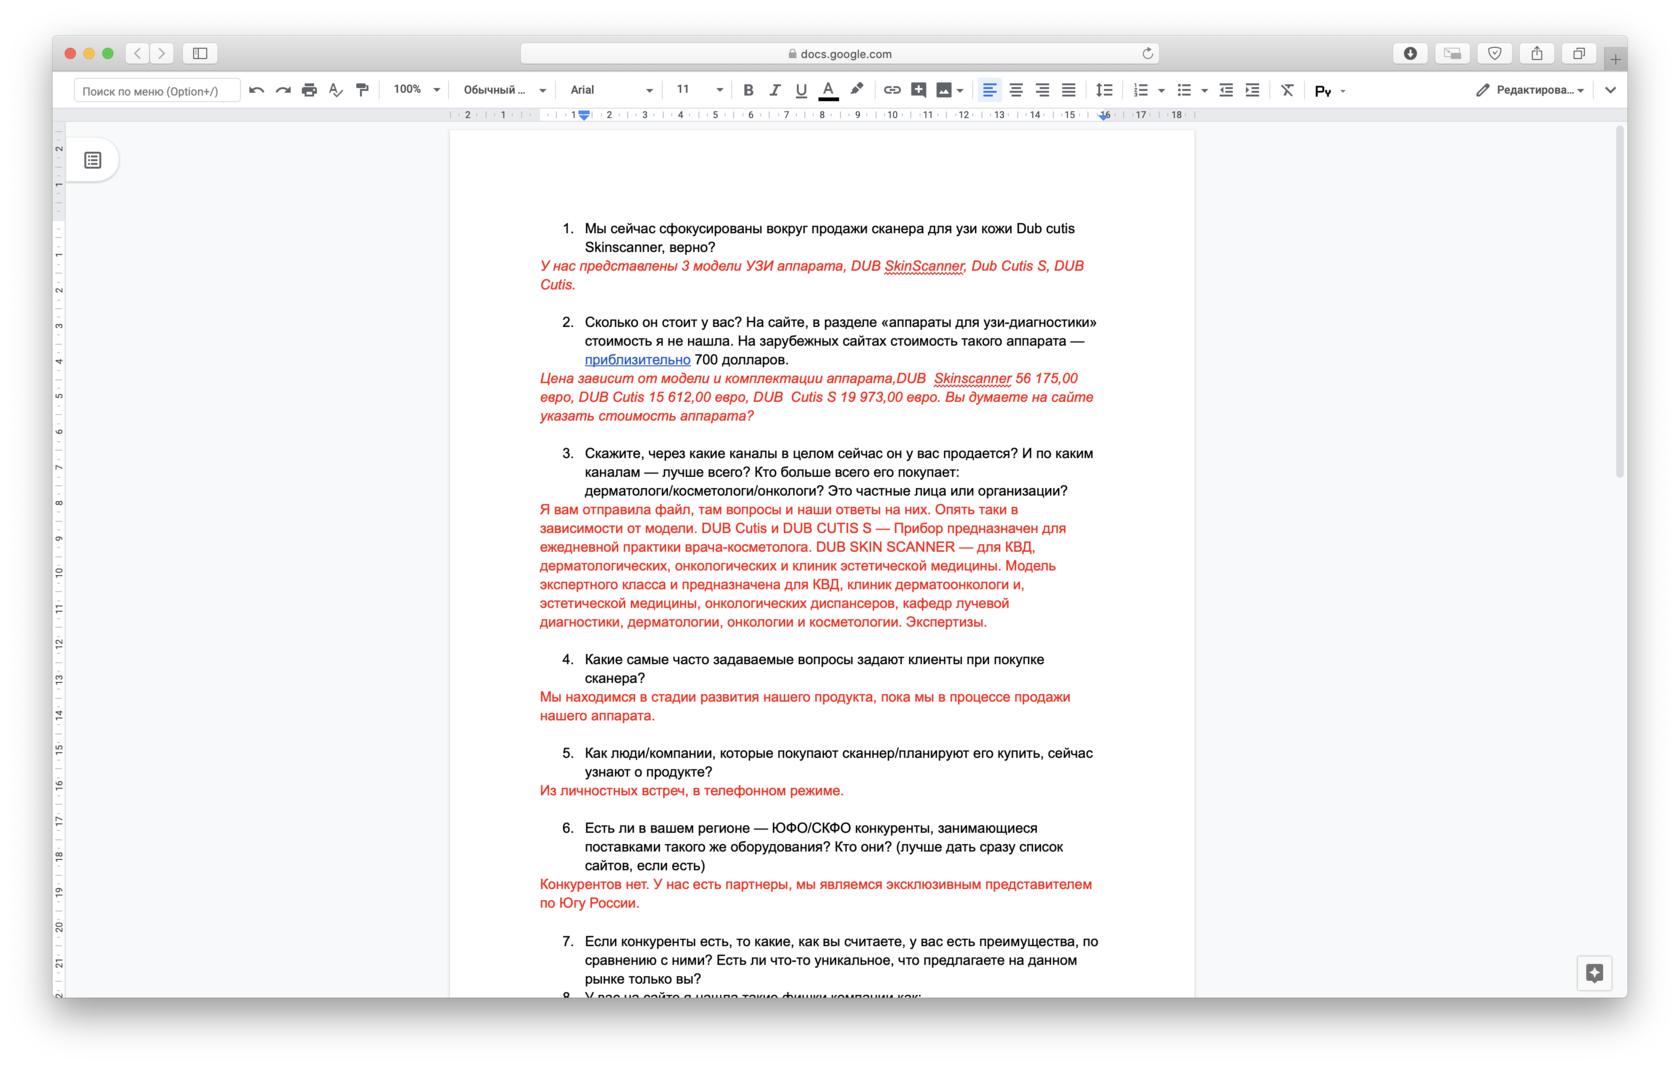Open line spacing options
The height and width of the screenshot is (1067, 1680).
pos(1104,90)
